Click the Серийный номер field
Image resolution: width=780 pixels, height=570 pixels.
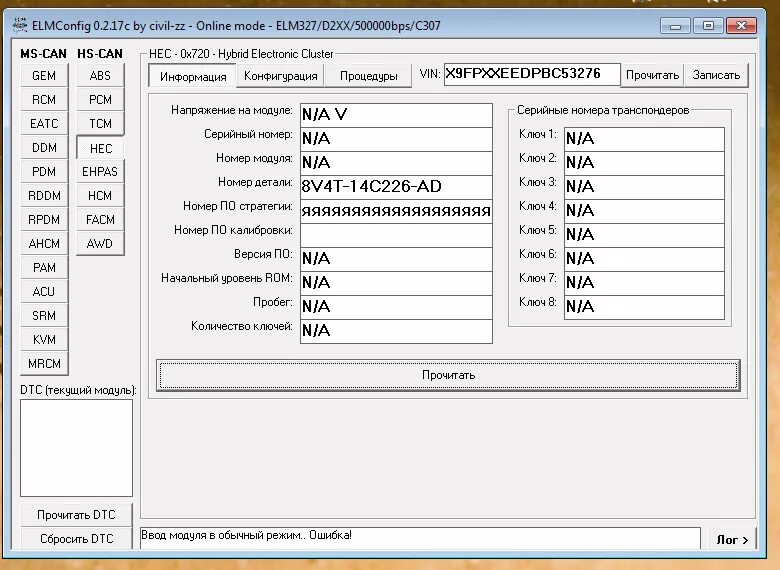396,139
